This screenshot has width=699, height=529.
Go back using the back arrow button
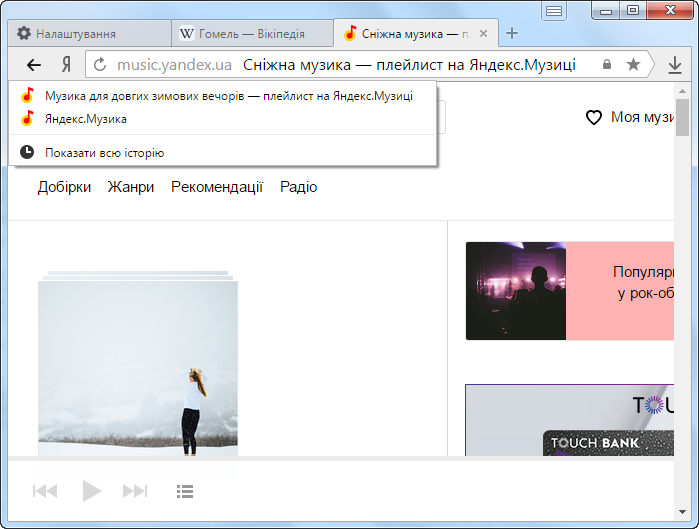34,65
